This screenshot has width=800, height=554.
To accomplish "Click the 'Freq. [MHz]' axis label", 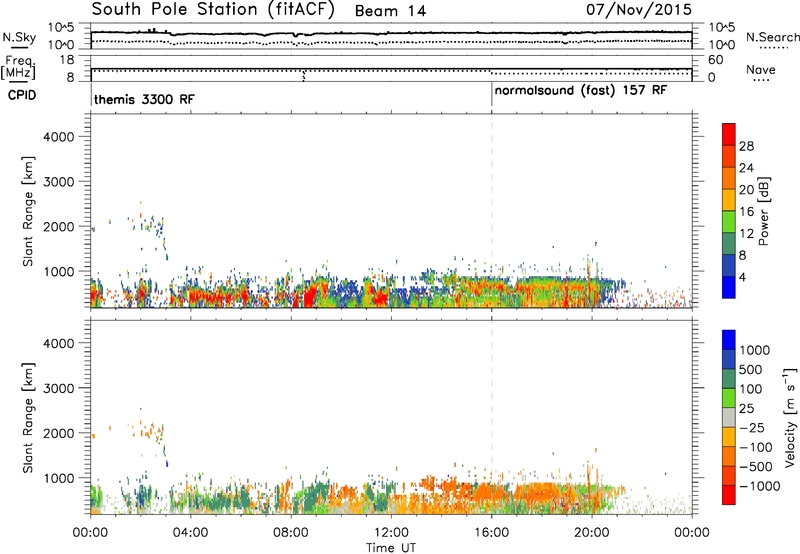I will [19, 68].
